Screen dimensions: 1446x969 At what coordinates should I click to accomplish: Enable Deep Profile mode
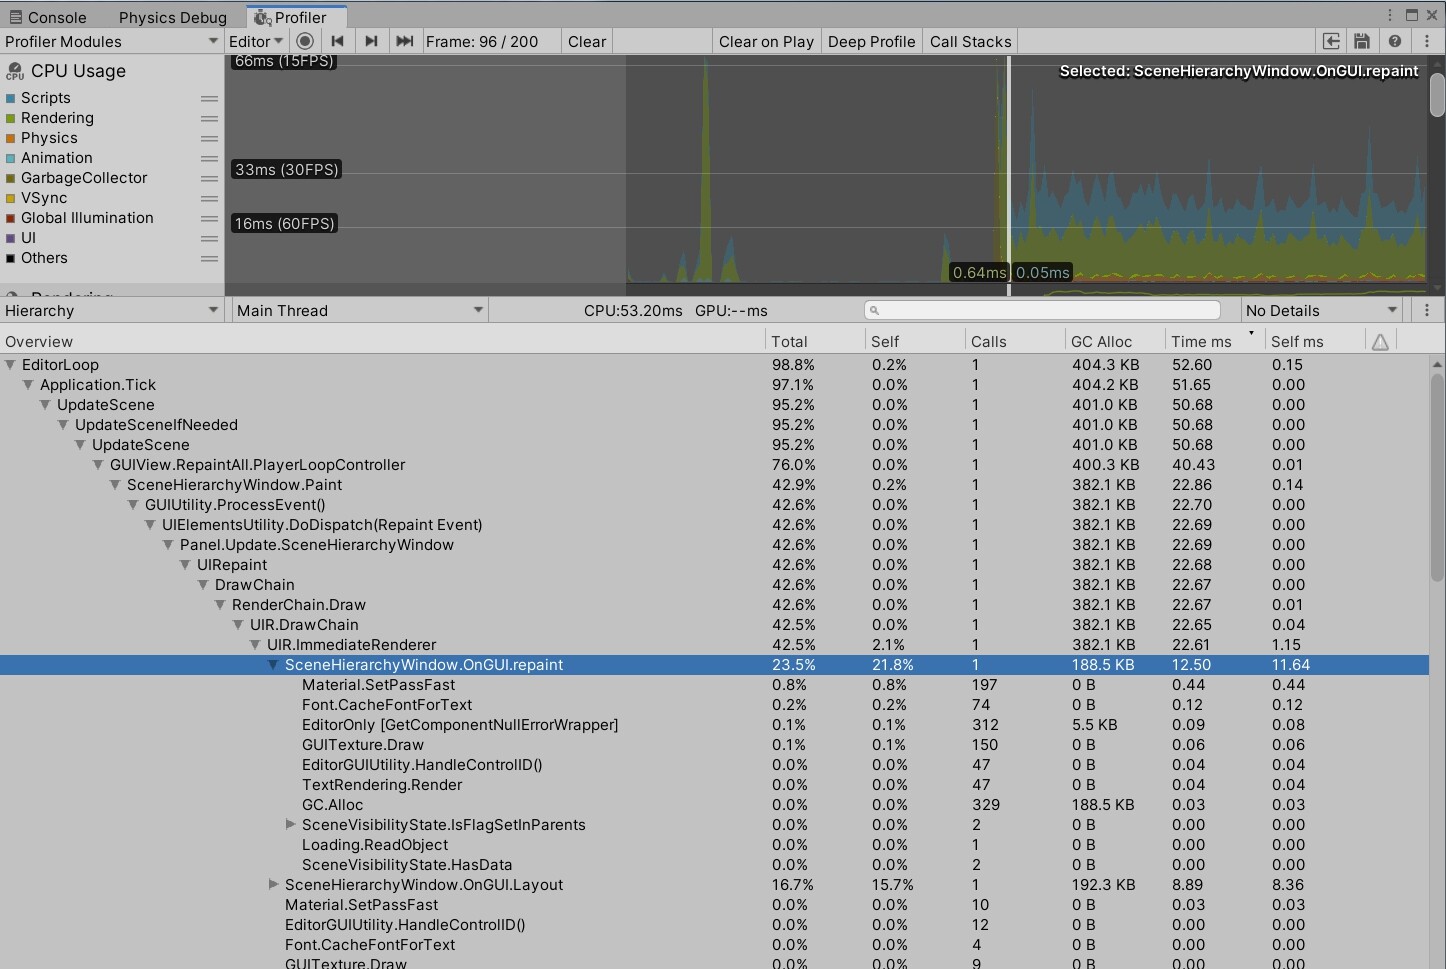pos(871,41)
